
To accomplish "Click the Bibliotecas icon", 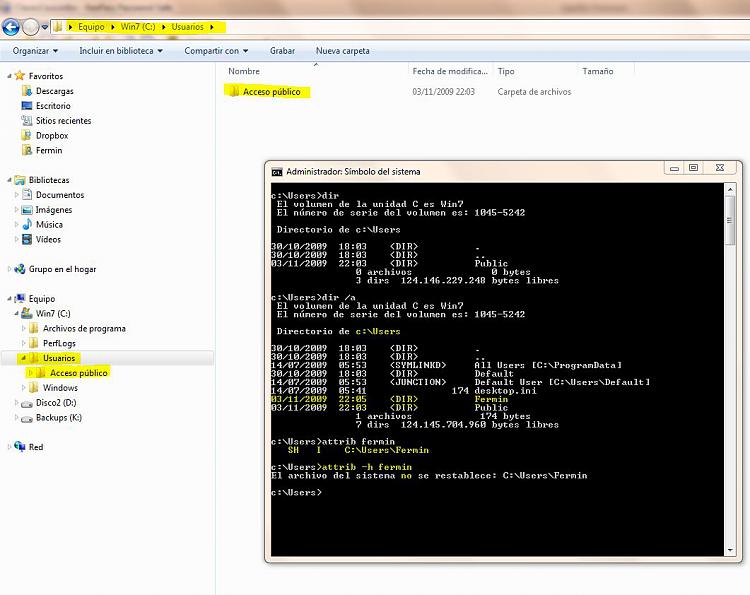I will 20,180.
